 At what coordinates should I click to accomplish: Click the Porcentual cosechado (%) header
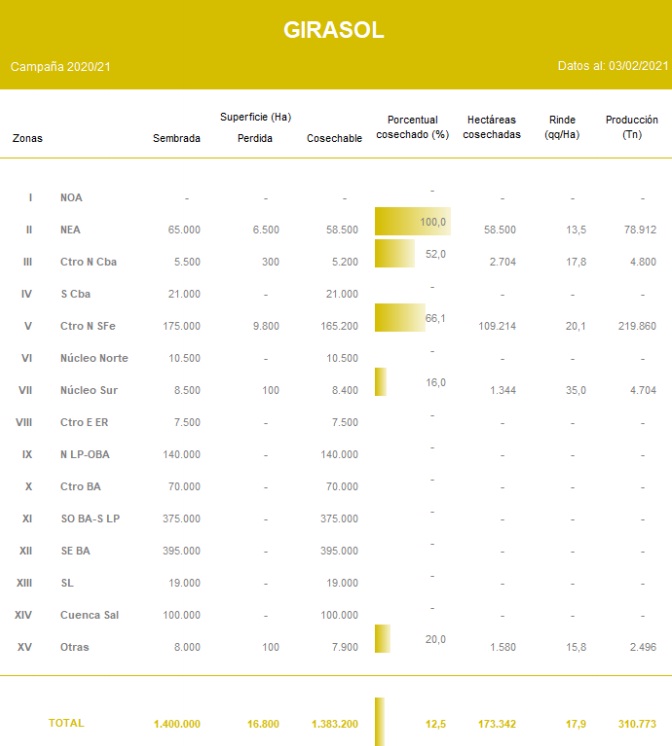(412, 127)
